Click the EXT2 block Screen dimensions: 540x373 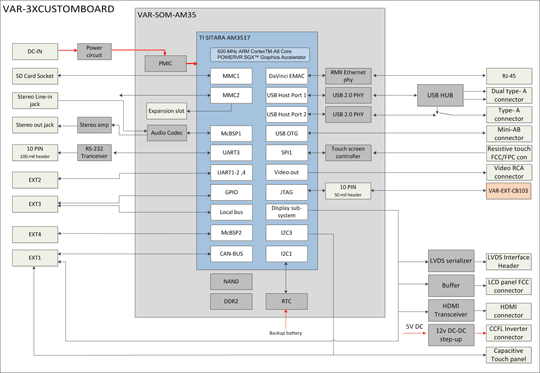(x=35, y=180)
